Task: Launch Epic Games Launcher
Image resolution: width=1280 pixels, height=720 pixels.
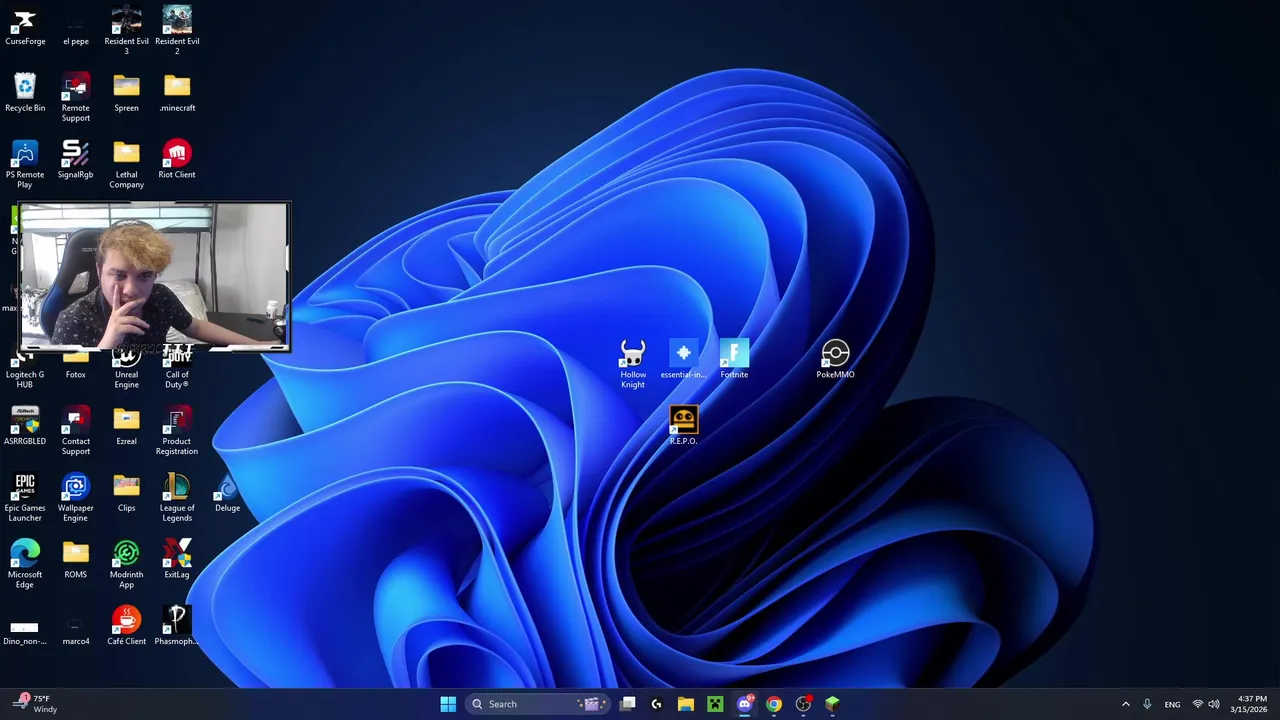Action: tap(25, 498)
